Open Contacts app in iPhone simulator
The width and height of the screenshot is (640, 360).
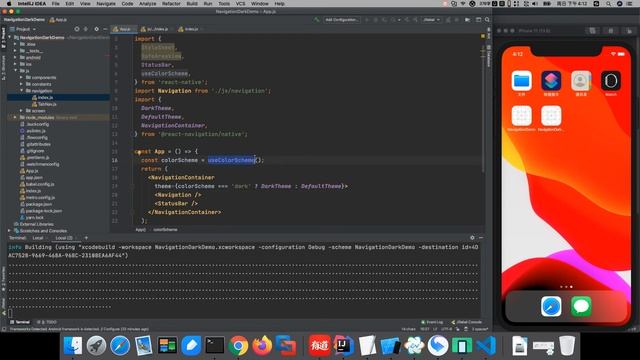pyautogui.click(x=581, y=80)
